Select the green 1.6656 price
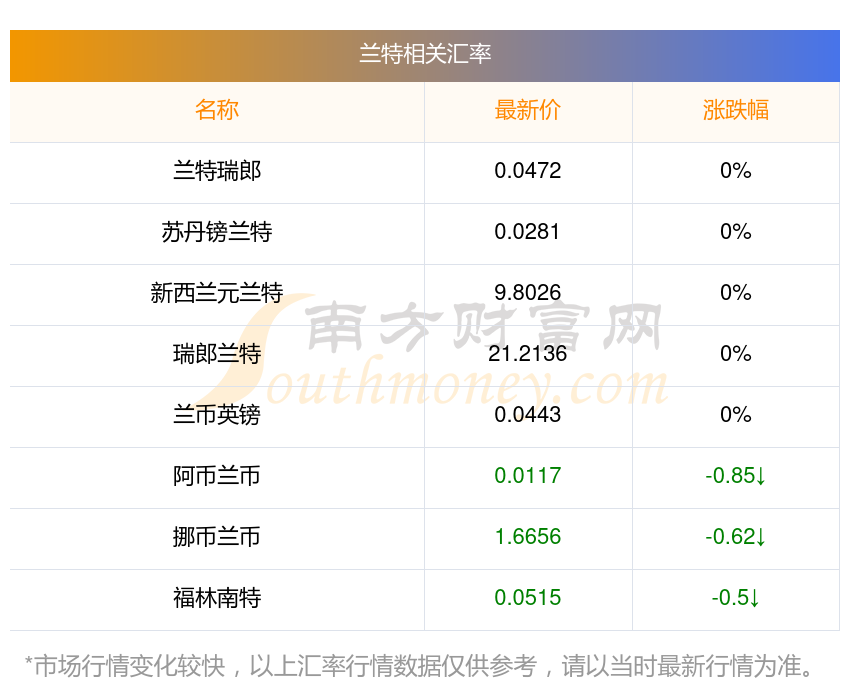This screenshot has height=697, width=850. 528,537
